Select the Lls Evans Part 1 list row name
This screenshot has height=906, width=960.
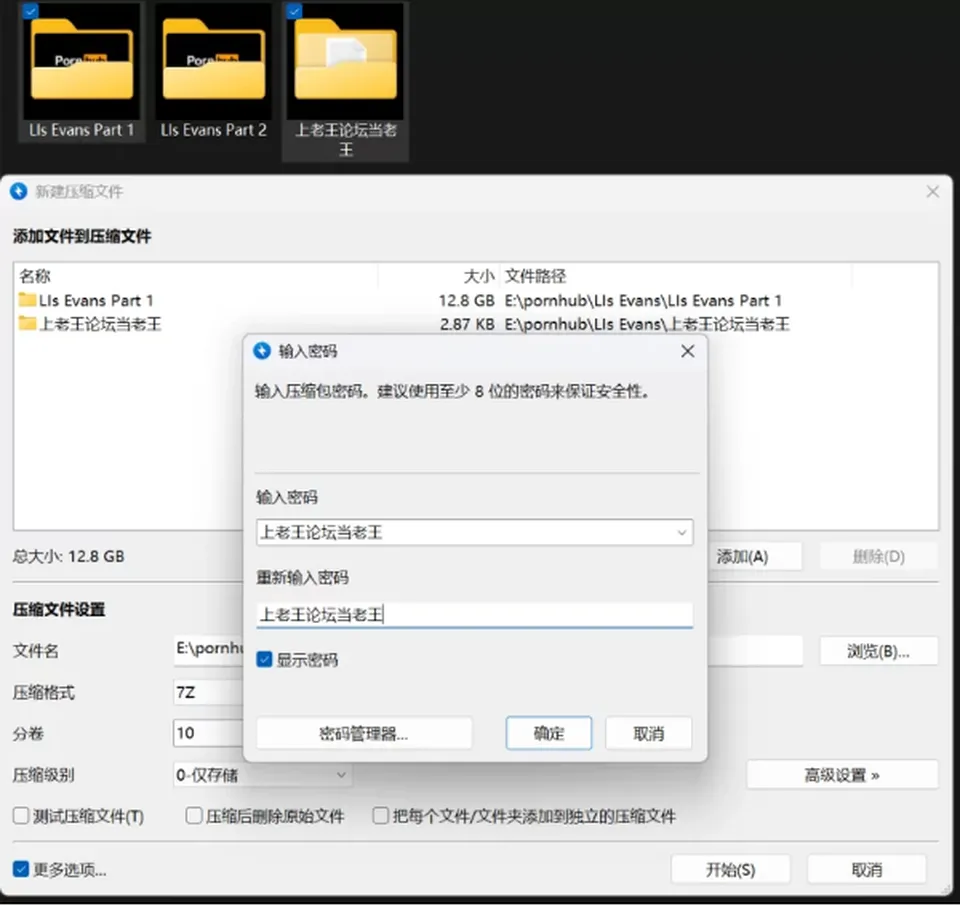click(x=96, y=301)
